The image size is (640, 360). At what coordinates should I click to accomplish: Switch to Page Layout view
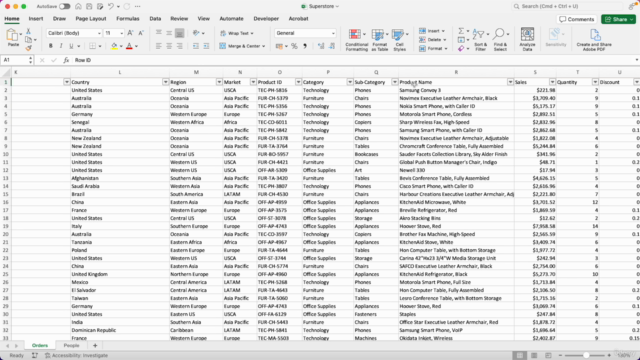click(x=534, y=356)
